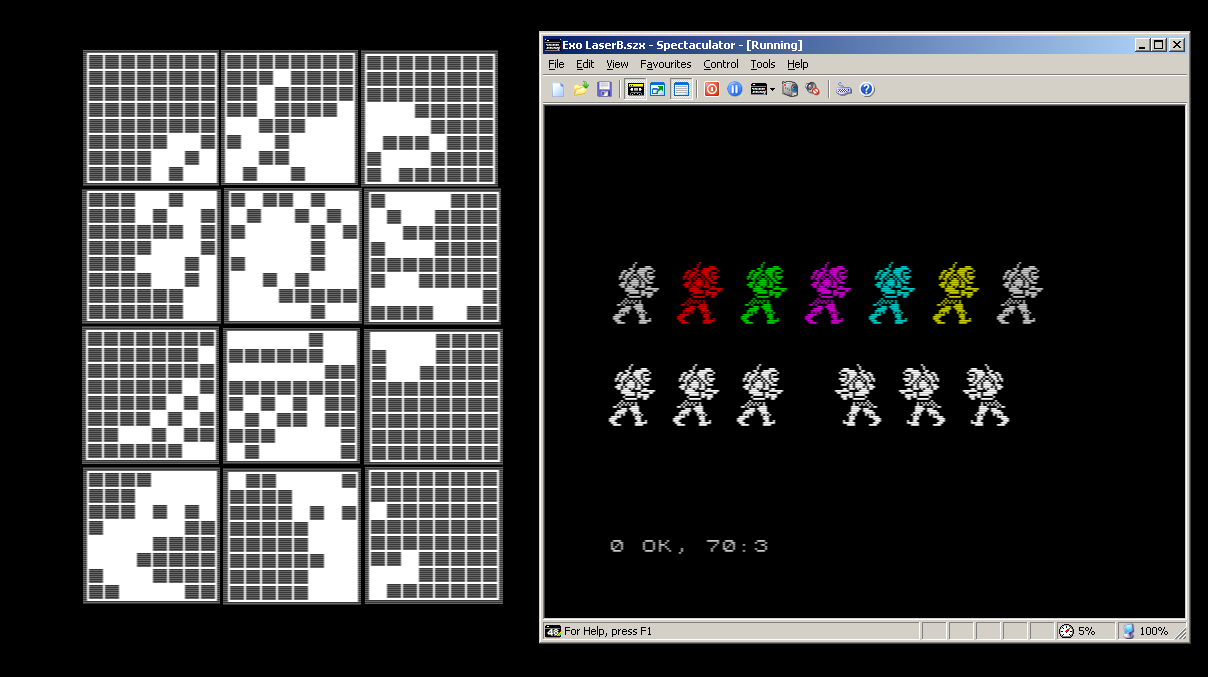Open the Favourites menu
1208x677 pixels.
[x=666, y=64]
